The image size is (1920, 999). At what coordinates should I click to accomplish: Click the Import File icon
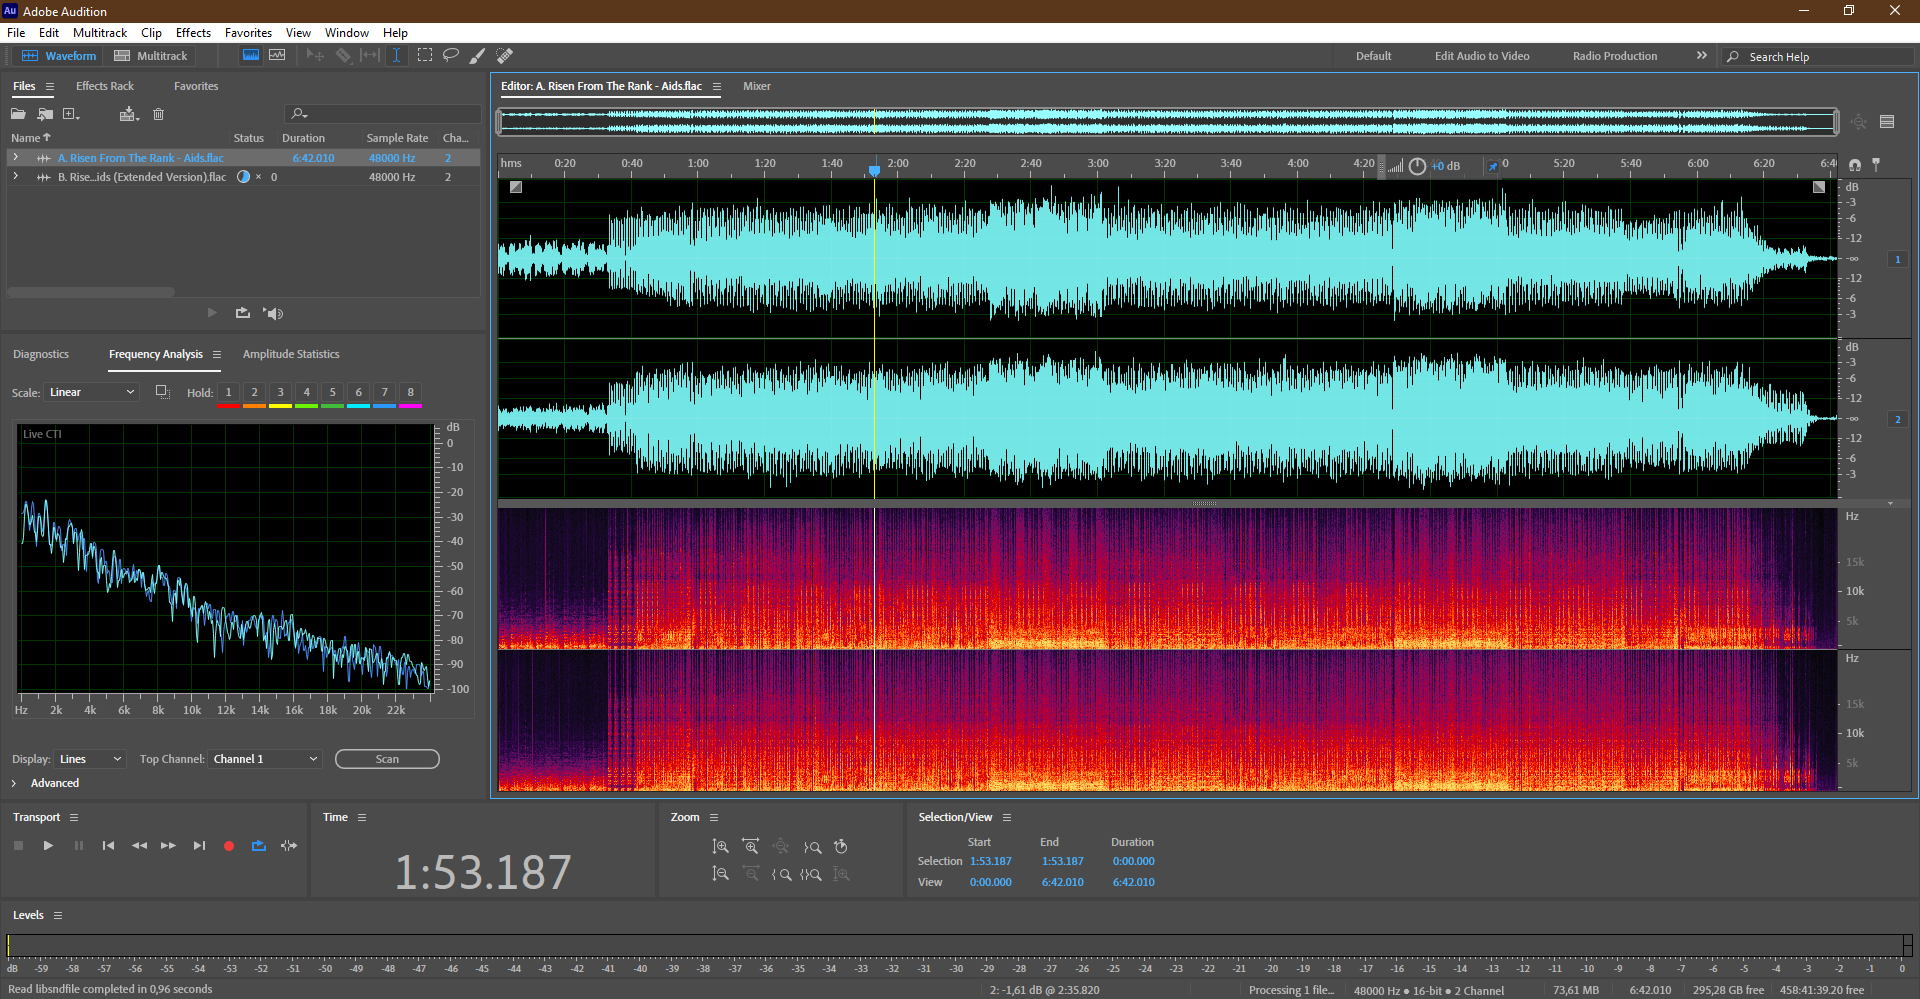tap(45, 114)
